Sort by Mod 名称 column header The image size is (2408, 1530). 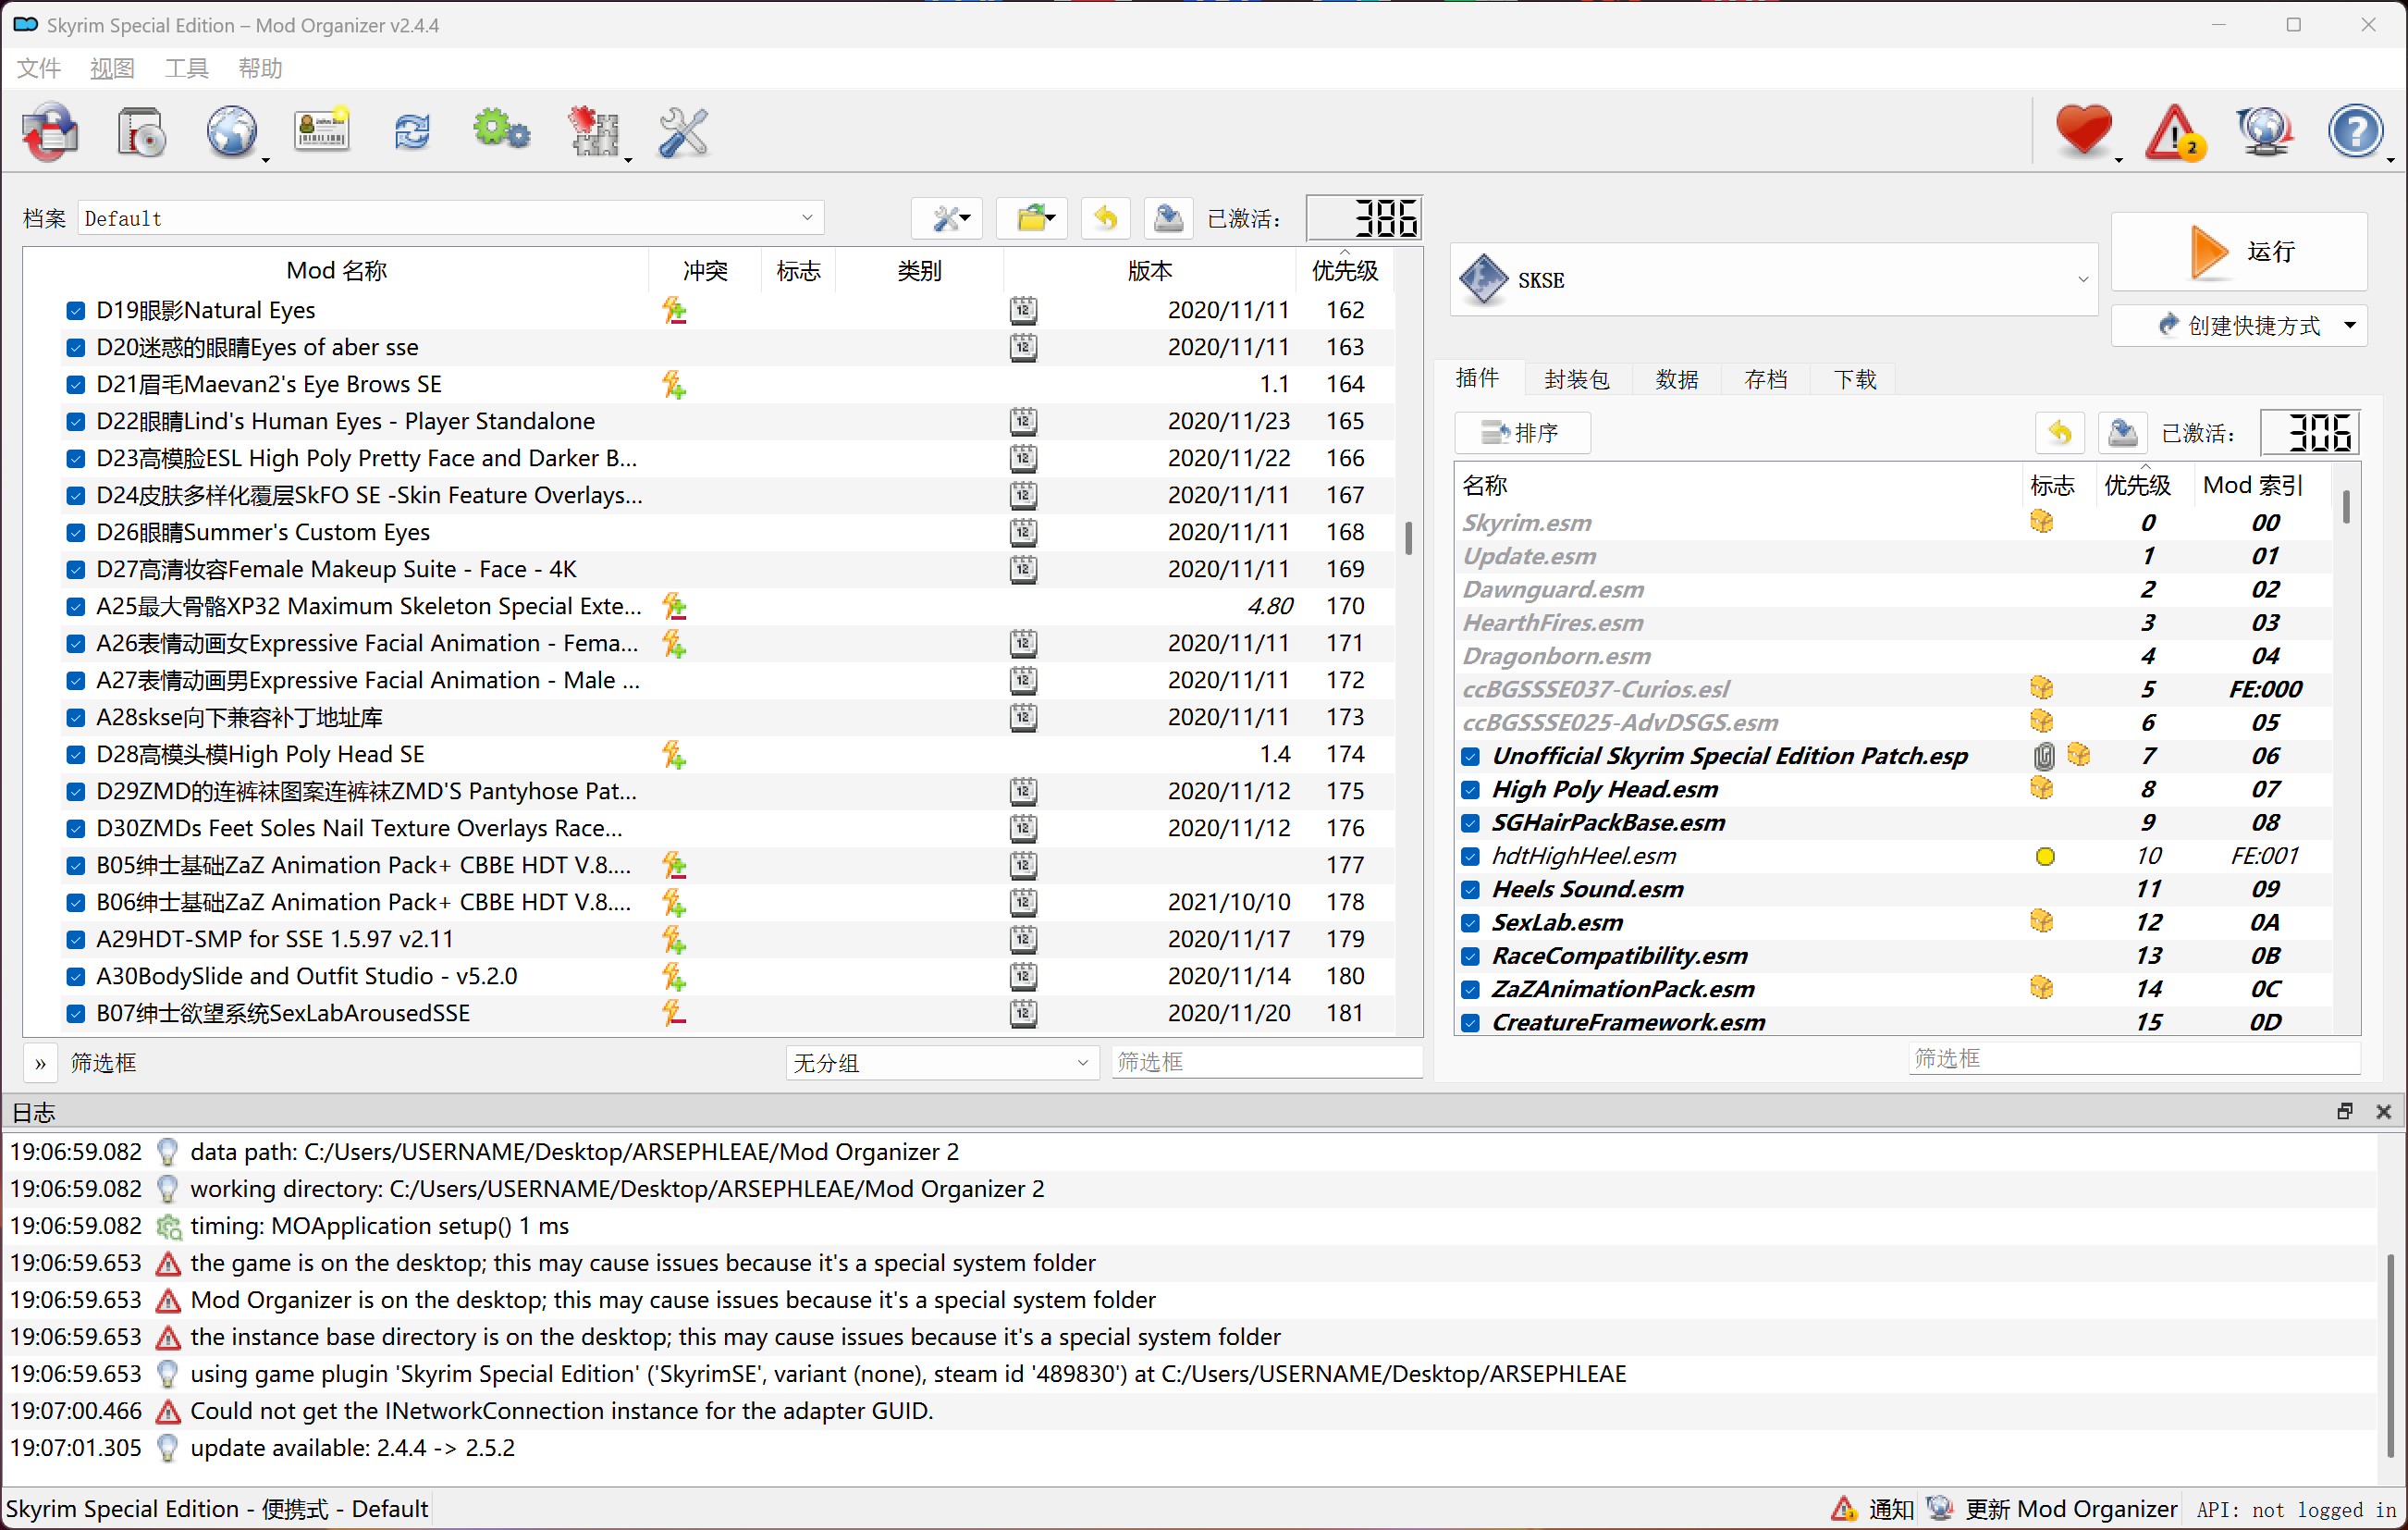point(337,270)
